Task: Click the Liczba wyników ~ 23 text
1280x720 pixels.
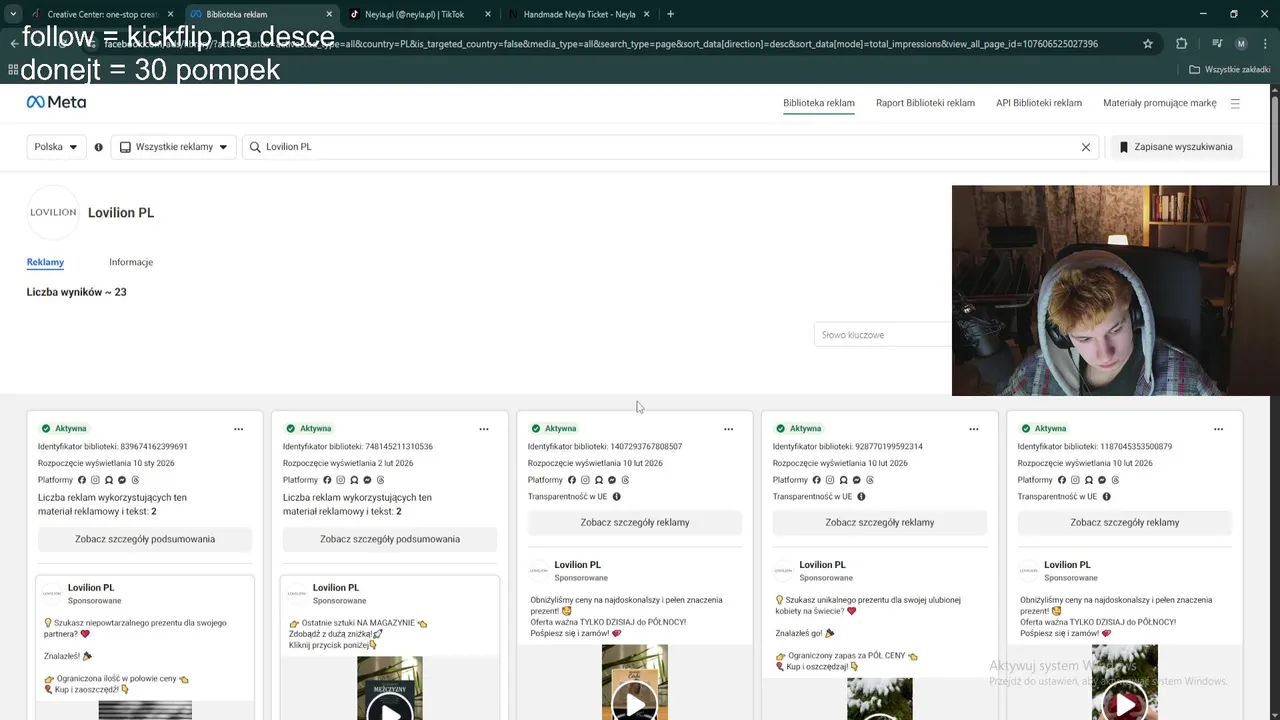Action: click(x=77, y=292)
